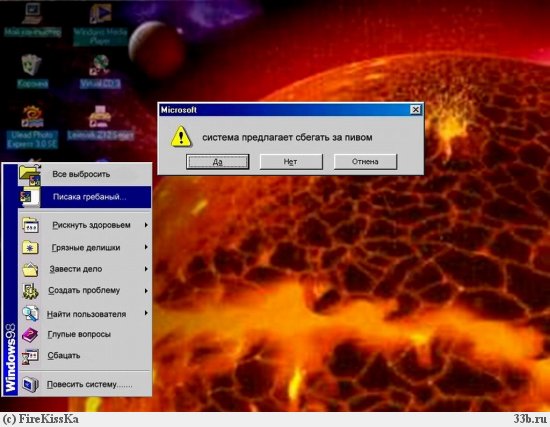Open the Ulead Photo Express 3.0 SE shortcut
The width and height of the screenshot is (550, 427).
[x=32, y=126]
